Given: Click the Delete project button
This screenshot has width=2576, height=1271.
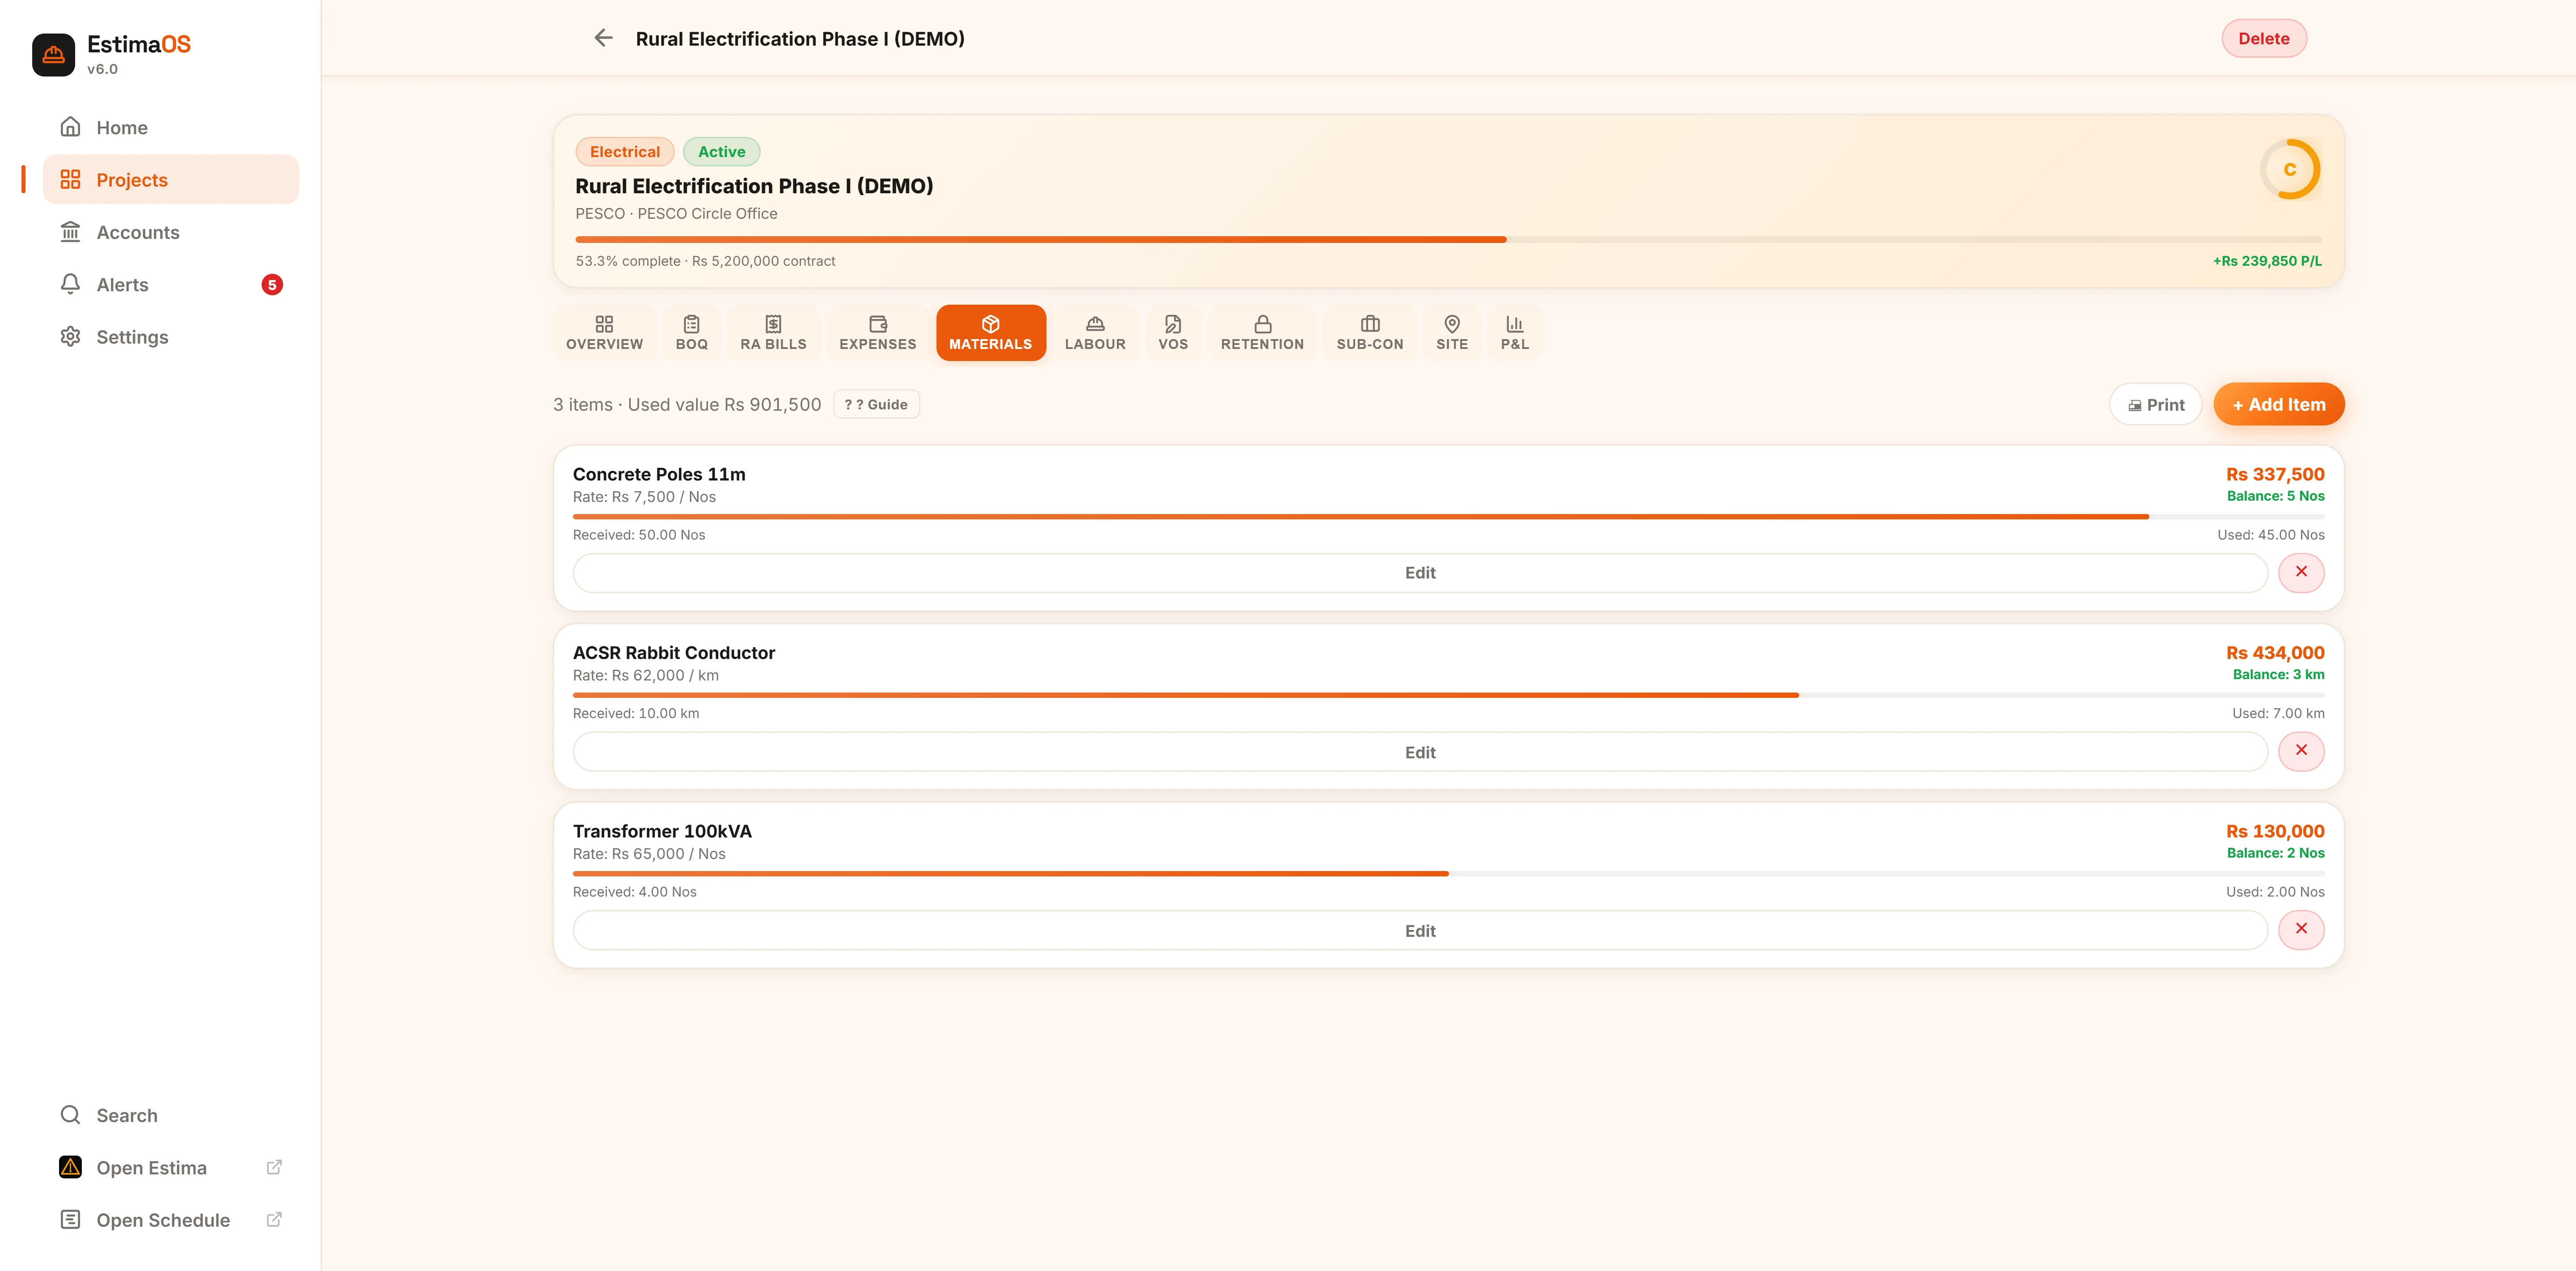Looking at the screenshot, I should 2263,38.
